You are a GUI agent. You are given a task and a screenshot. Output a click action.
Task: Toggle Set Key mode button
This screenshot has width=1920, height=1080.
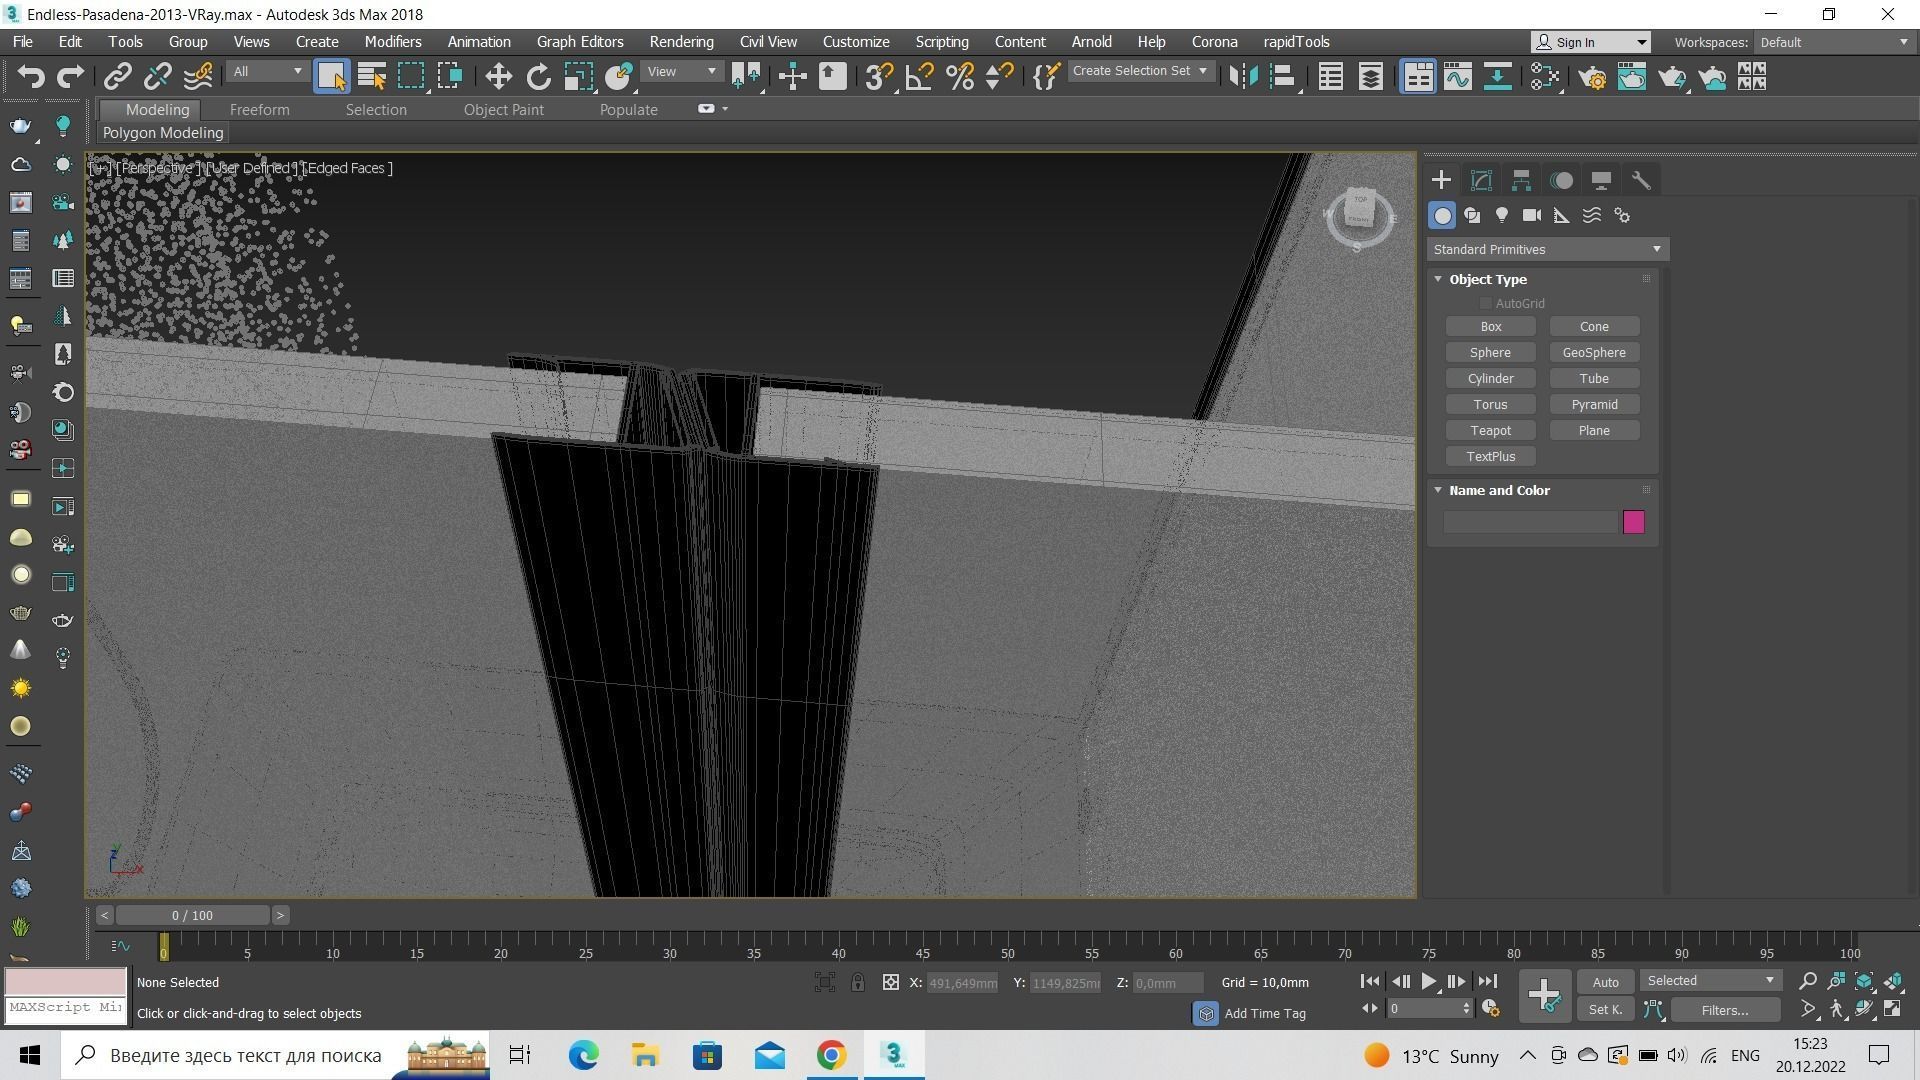pyautogui.click(x=1605, y=1010)
